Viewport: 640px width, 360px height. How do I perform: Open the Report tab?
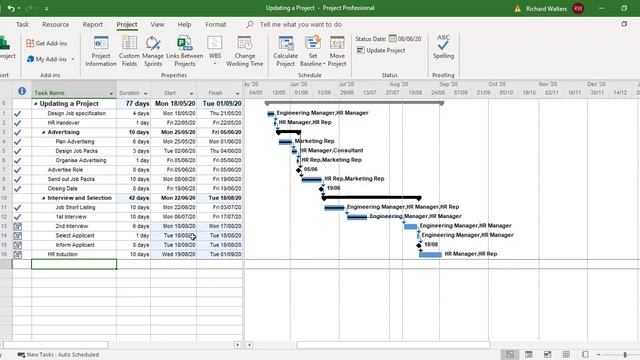[x=93, y=24]
